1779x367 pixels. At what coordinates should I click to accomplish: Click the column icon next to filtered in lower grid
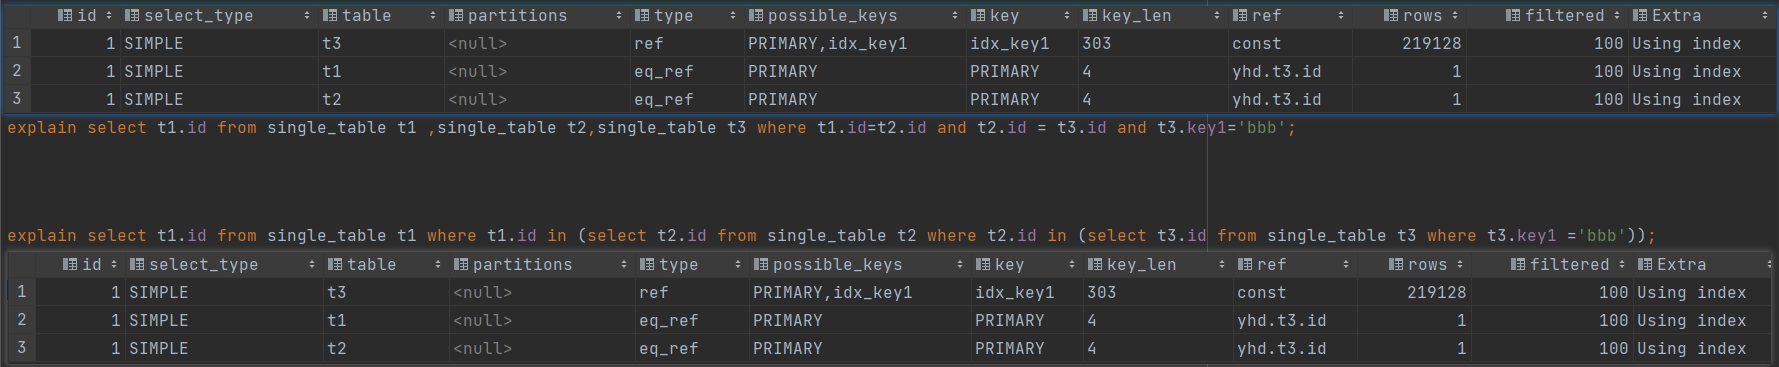(1518, 264)
